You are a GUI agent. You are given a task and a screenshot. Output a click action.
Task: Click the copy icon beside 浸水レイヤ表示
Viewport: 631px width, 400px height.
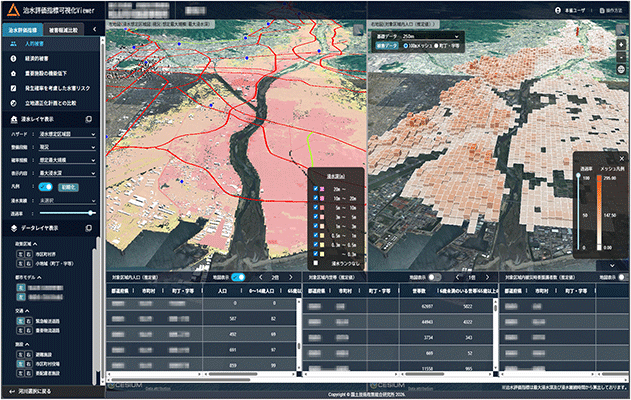[89, 119]
